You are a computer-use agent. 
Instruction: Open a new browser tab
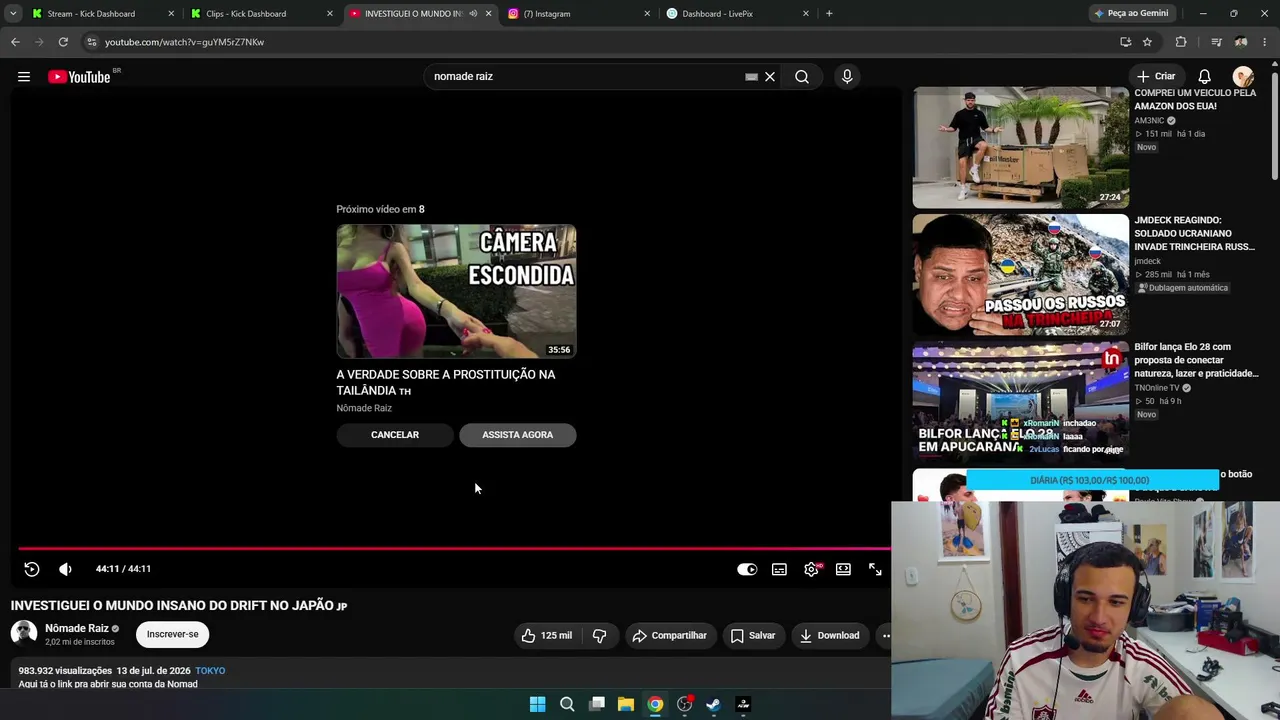point(829,14)
